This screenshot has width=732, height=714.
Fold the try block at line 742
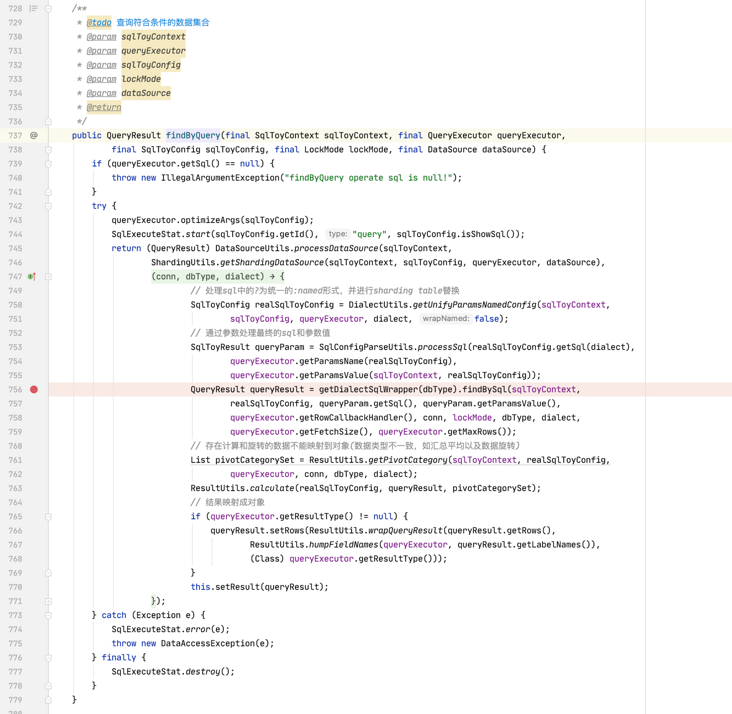pos(48,206)
